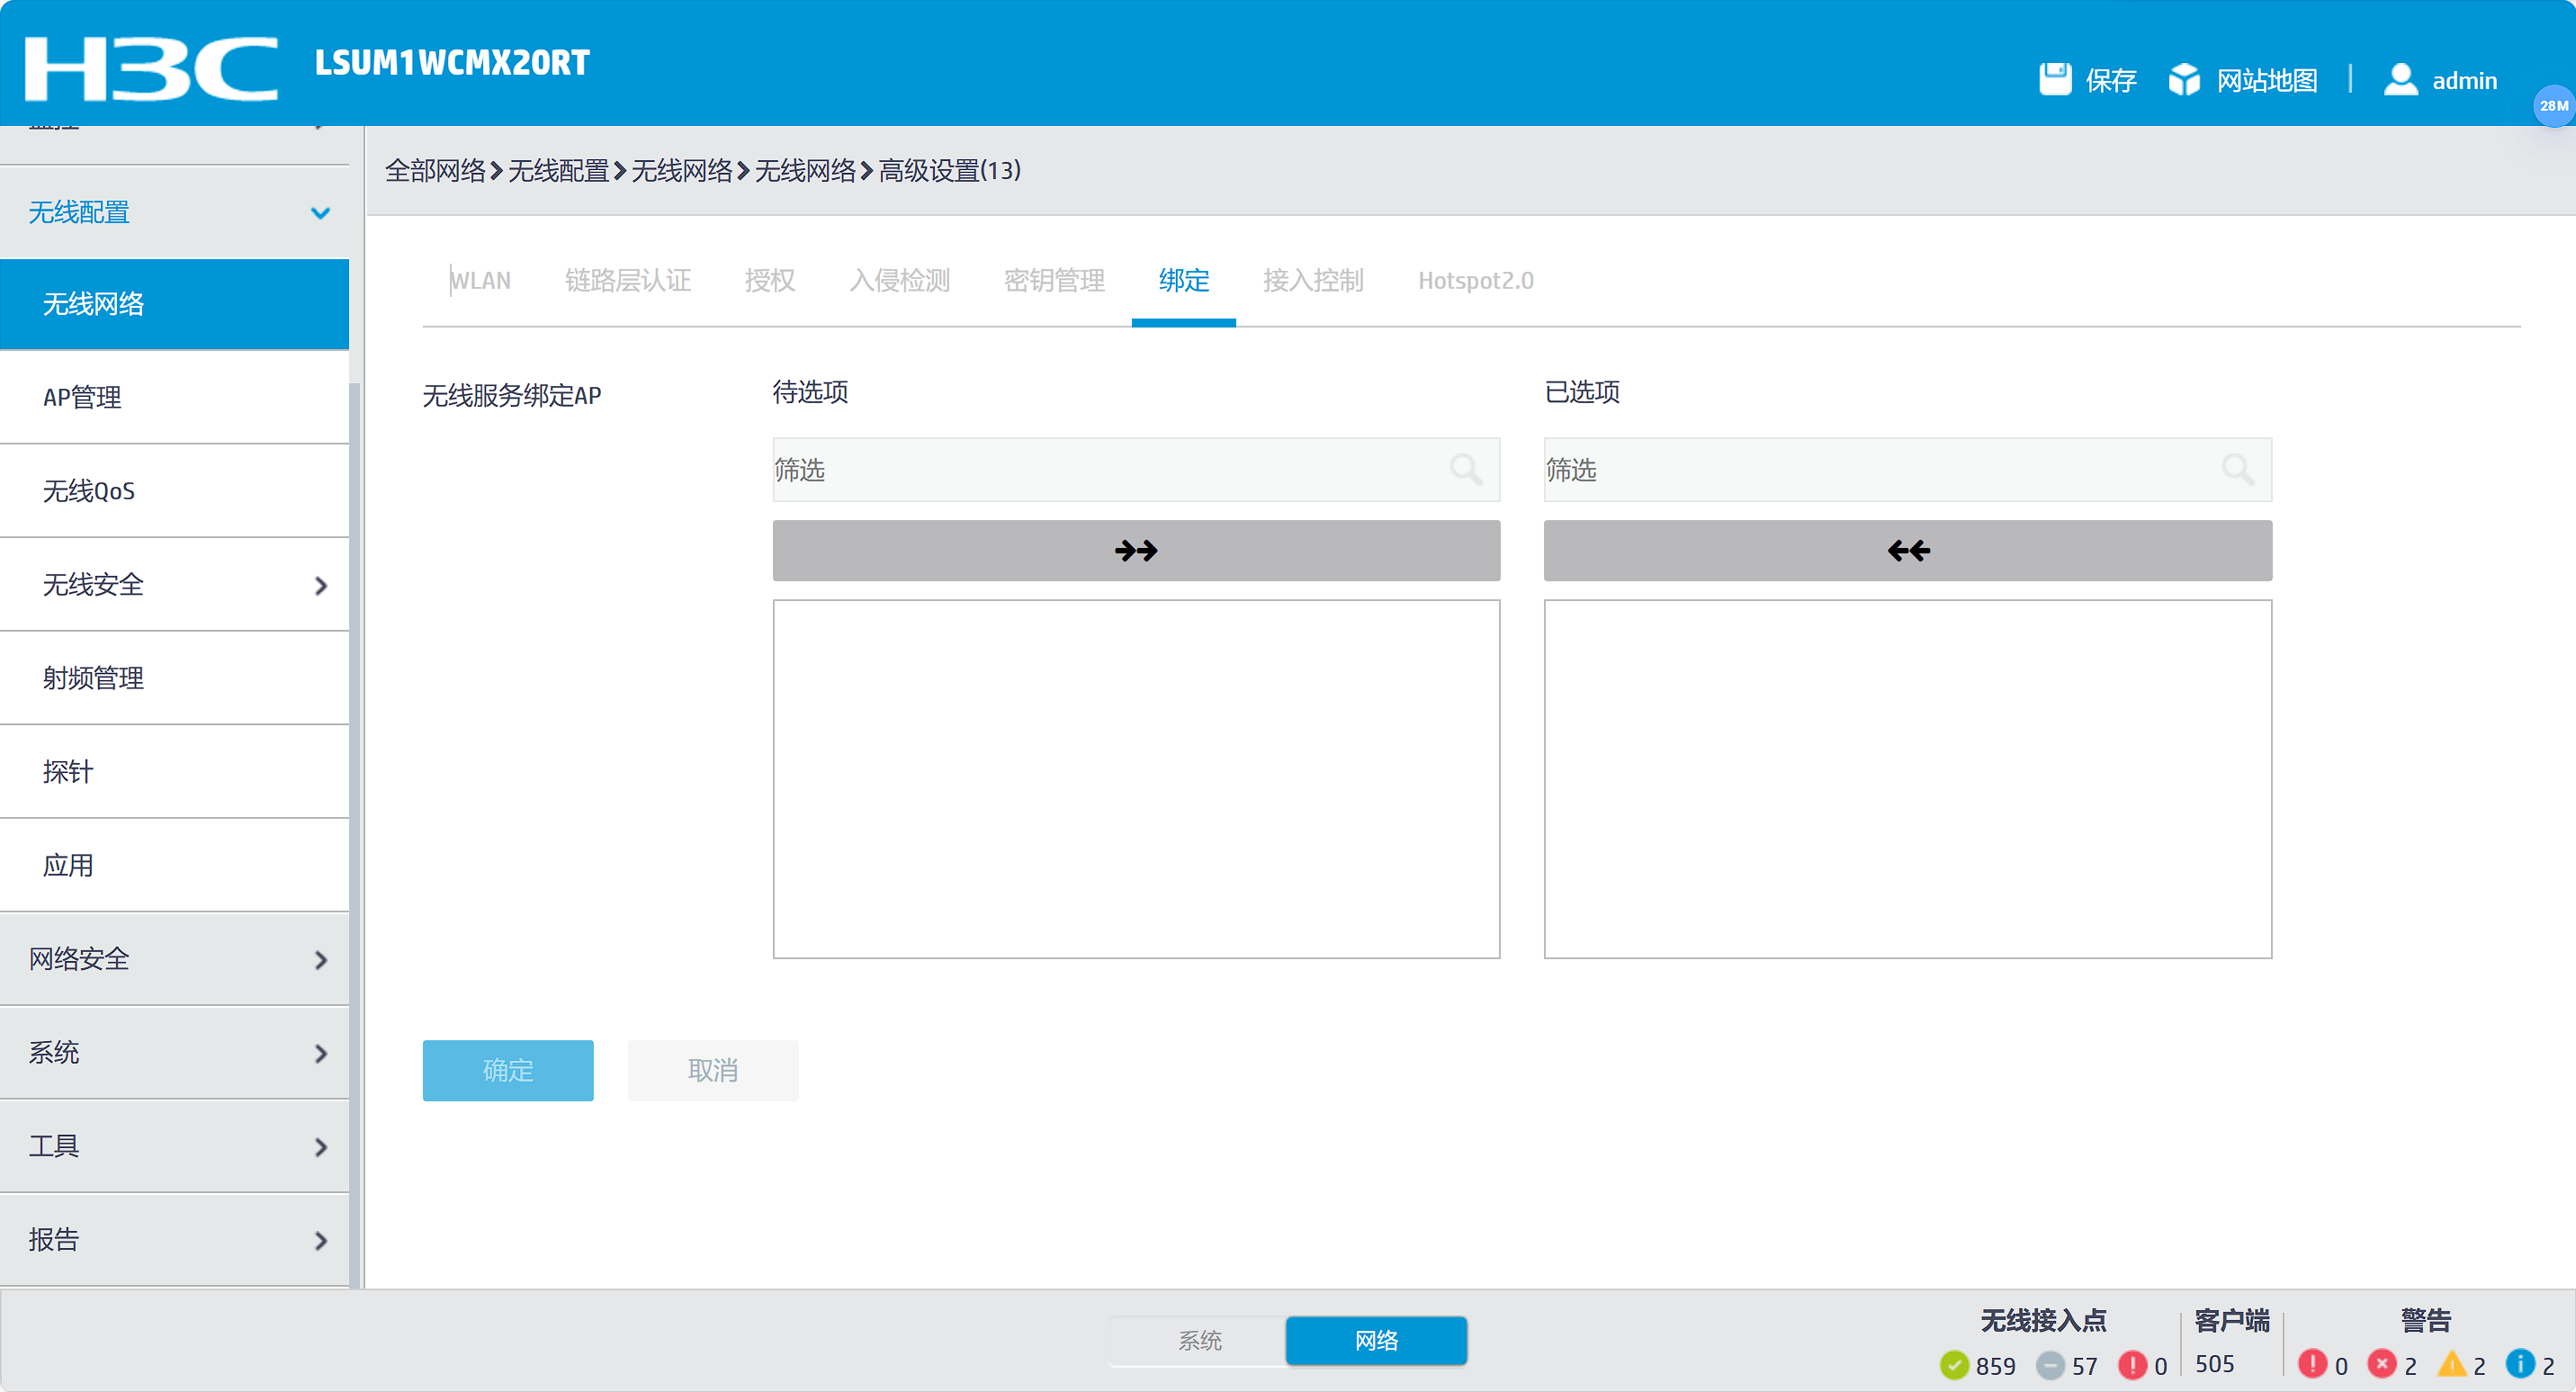Viewport: 2576px width, 1392px height.
Task: Click the Save floppy disk icon
Action: click(x=2055, y=79)
